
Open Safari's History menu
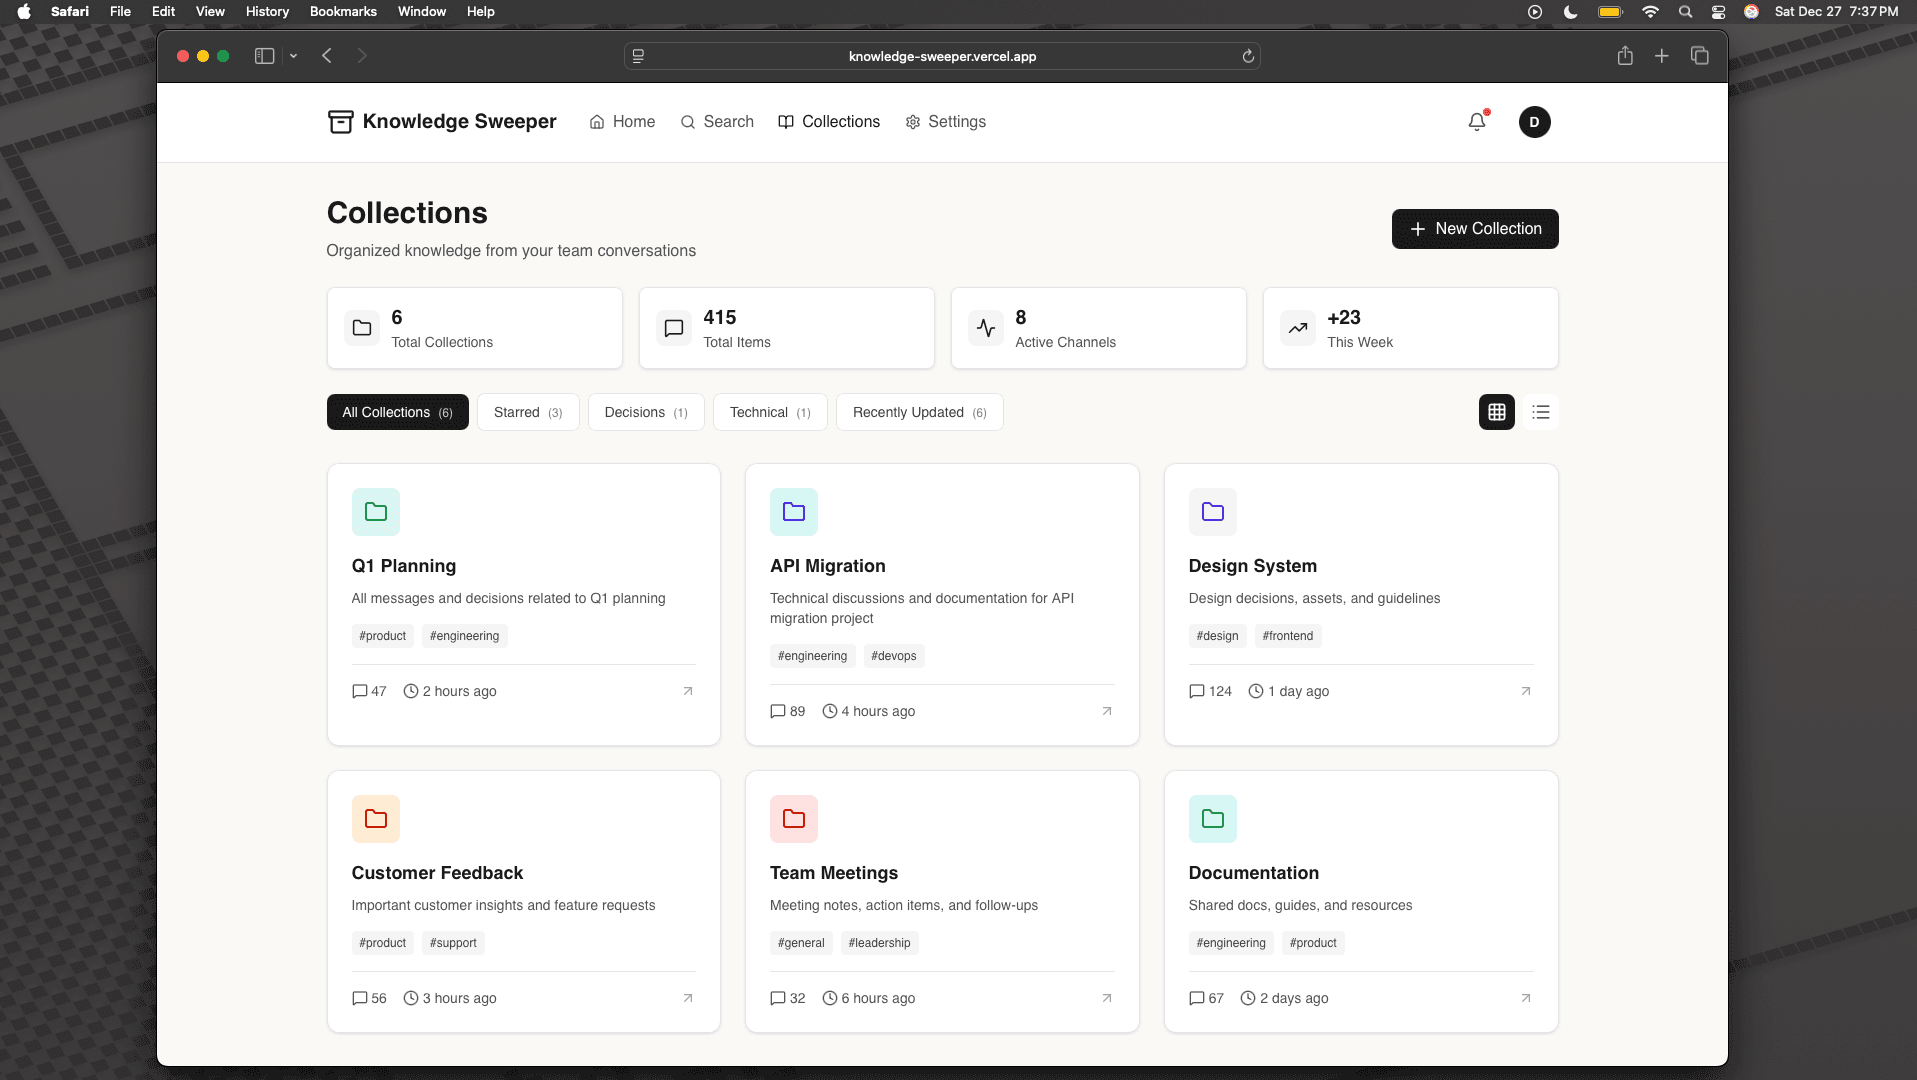[x=267, y=11]
